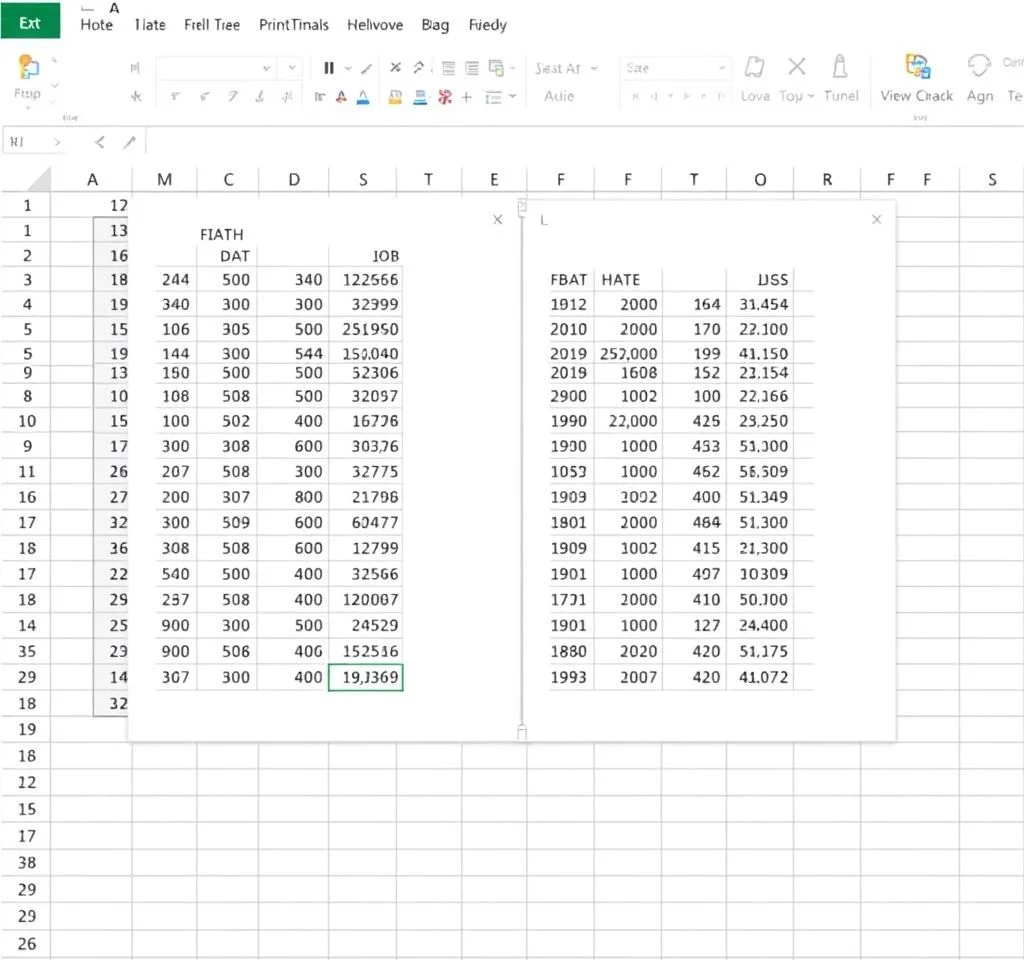The image size is (1024, 960).
Task: Toggle the bold double-bar icon
Action: pos(329,68)
